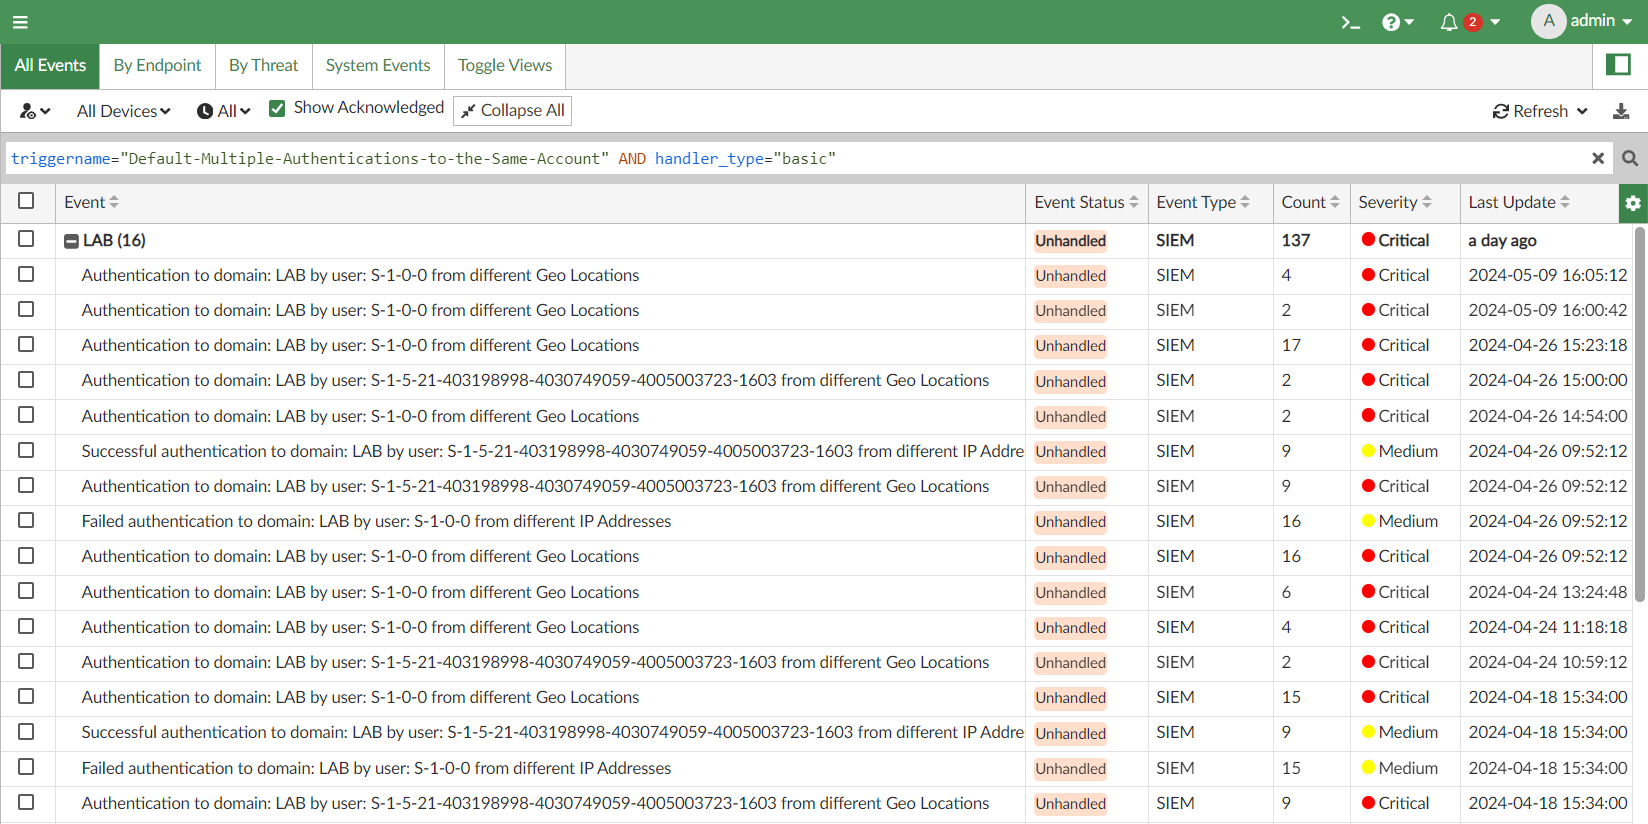Screen dimensions: 1648x824
Task: Switch to the System Events tab
Action: tap(378, 65)
